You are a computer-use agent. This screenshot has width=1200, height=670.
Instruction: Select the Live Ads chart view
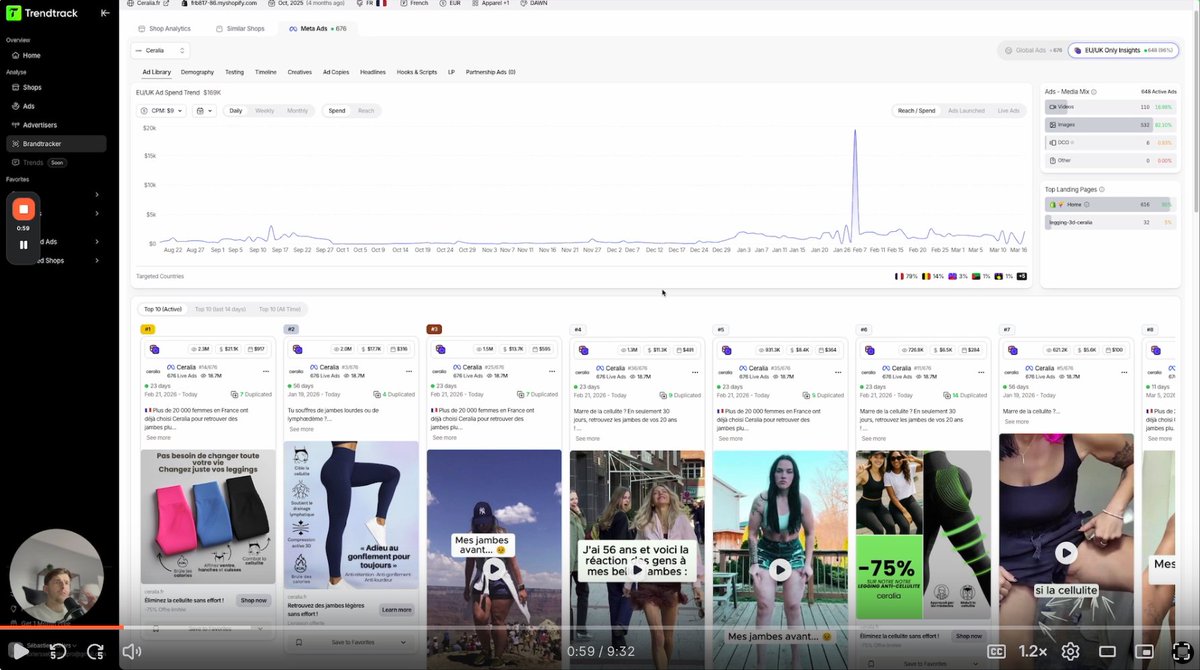pos(1008,111)
